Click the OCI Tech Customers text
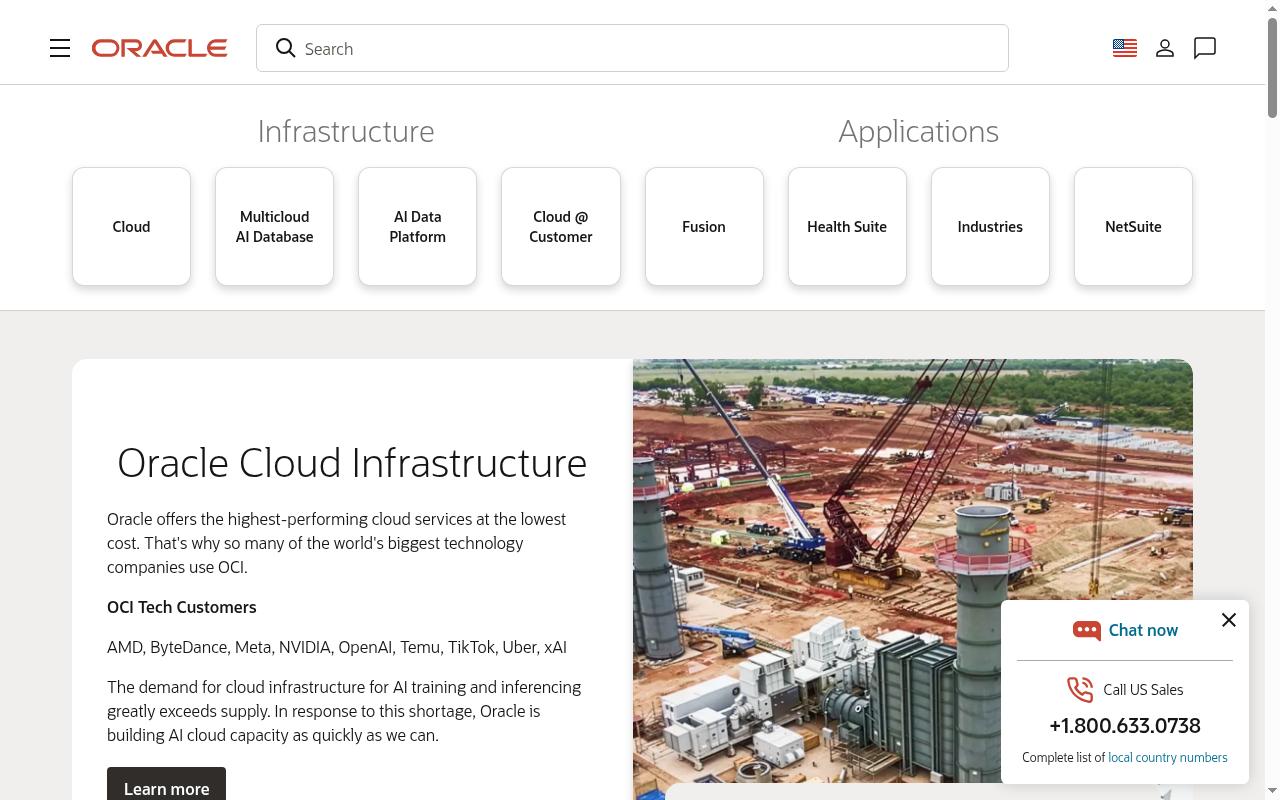1280x800 pixels. tap(181, 607)
